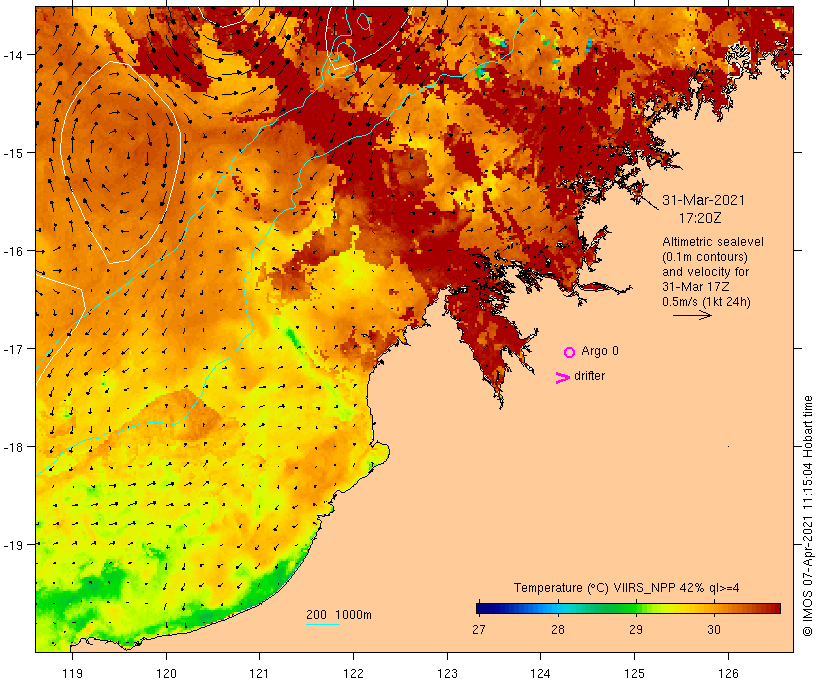The image size is (820, 680).
Task: Click the 'and velocity for' text
Action: click(x=705, y=272)
